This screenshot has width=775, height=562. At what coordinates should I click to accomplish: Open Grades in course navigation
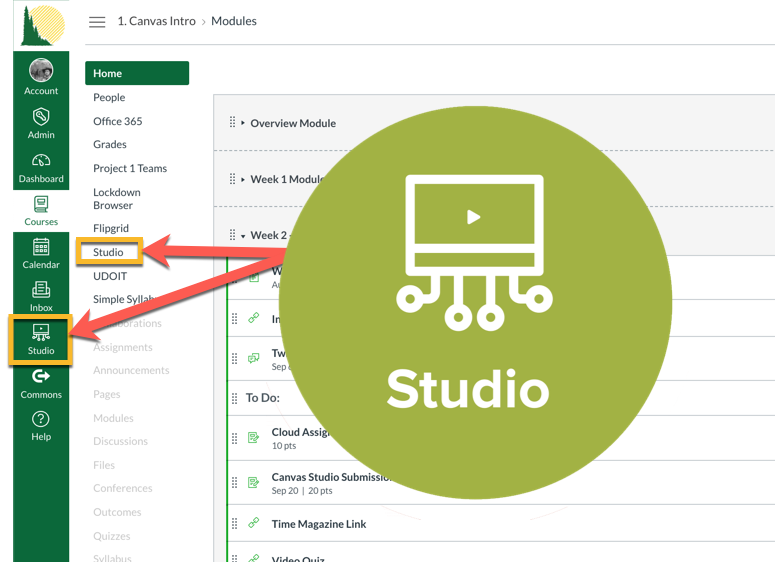pyautogui.click(x=110, y=144)
